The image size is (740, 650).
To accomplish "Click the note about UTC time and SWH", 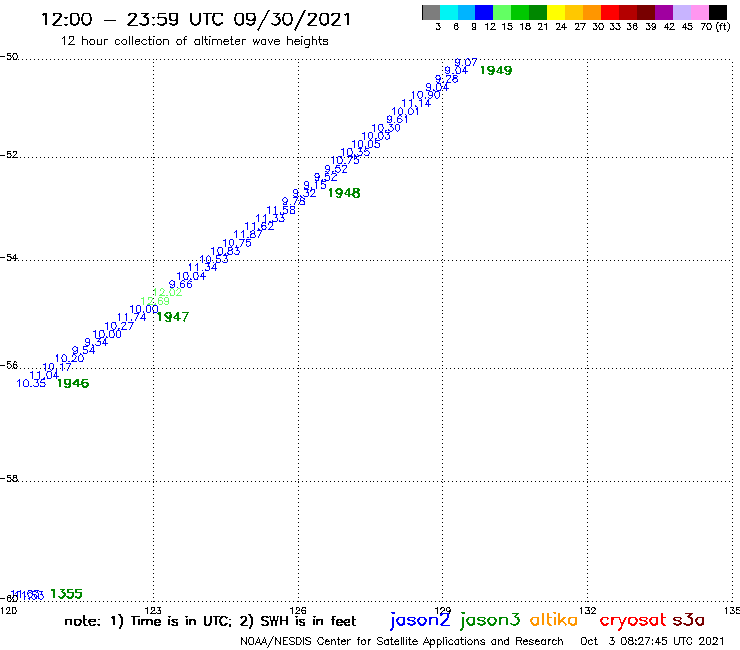I will 210,621.
